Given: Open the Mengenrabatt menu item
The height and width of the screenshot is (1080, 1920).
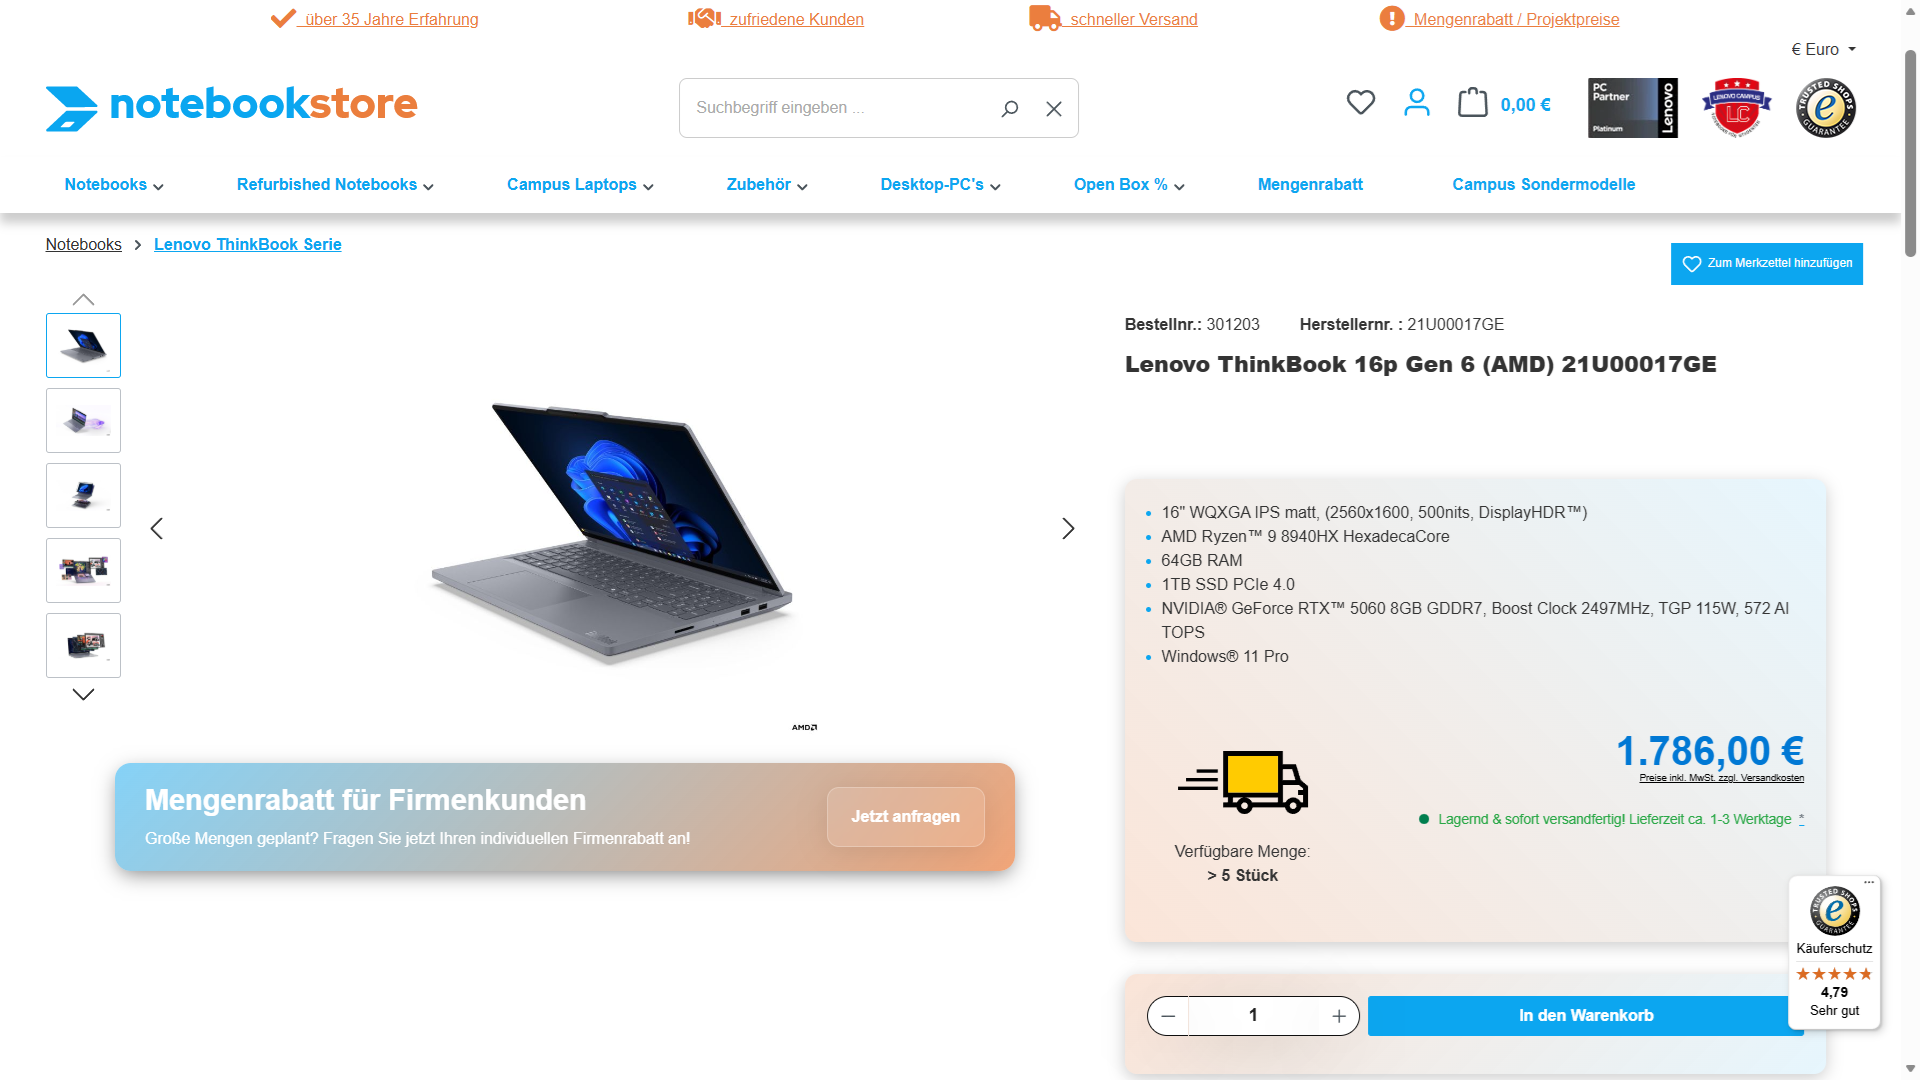Looking at the screenshot, I should (1310, 185).
